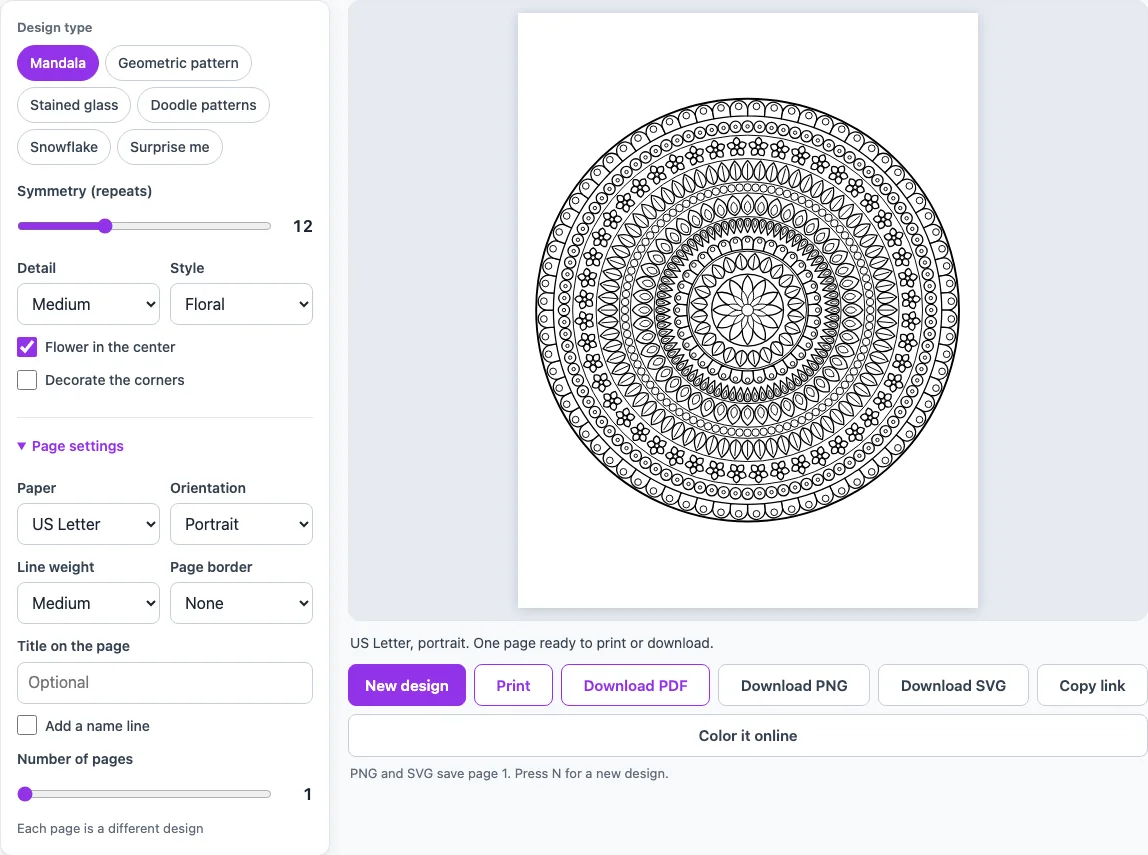
Task: Select the Mandala design type
Action: click(x=58, y=63)
